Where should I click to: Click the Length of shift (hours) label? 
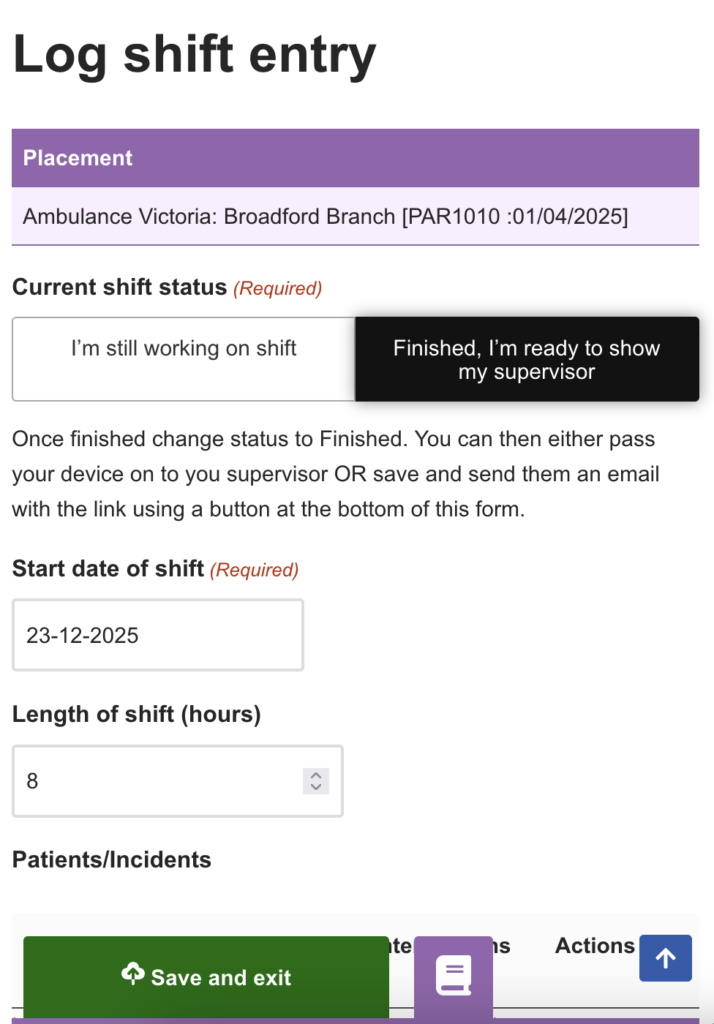coord(136,714)
